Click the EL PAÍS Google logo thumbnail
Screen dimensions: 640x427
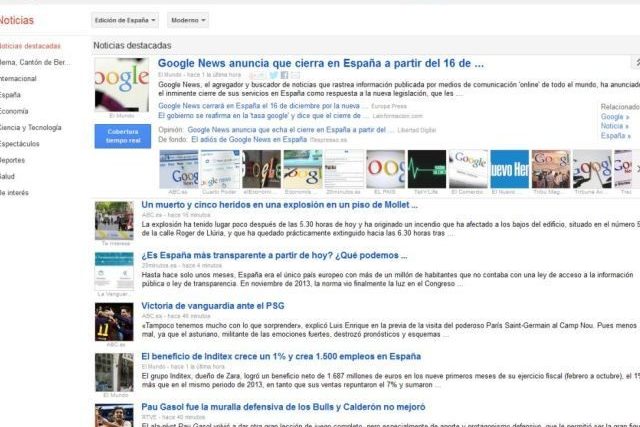pos(386,169)
